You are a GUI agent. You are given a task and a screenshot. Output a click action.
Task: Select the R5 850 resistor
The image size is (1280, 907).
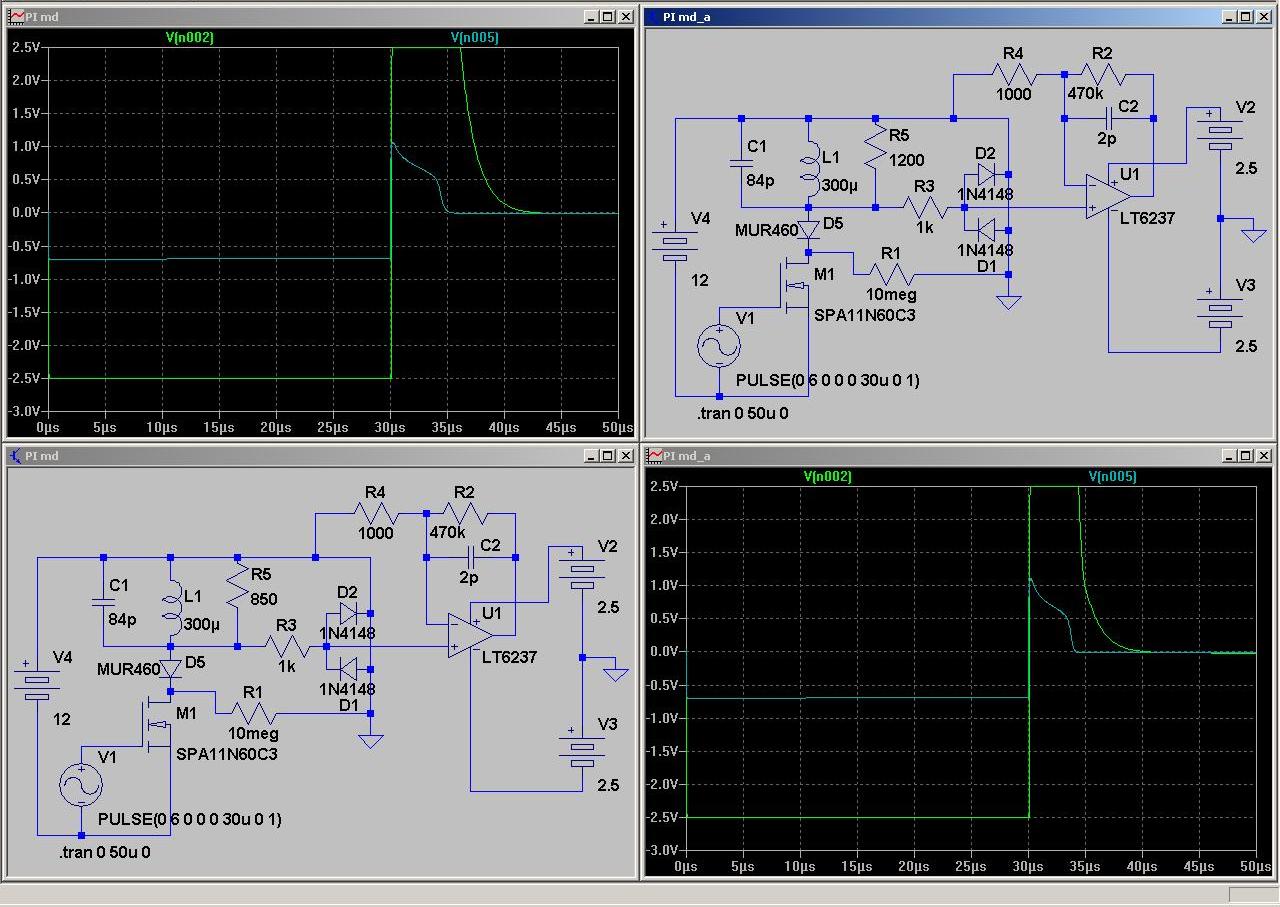(x=237, y=586)
